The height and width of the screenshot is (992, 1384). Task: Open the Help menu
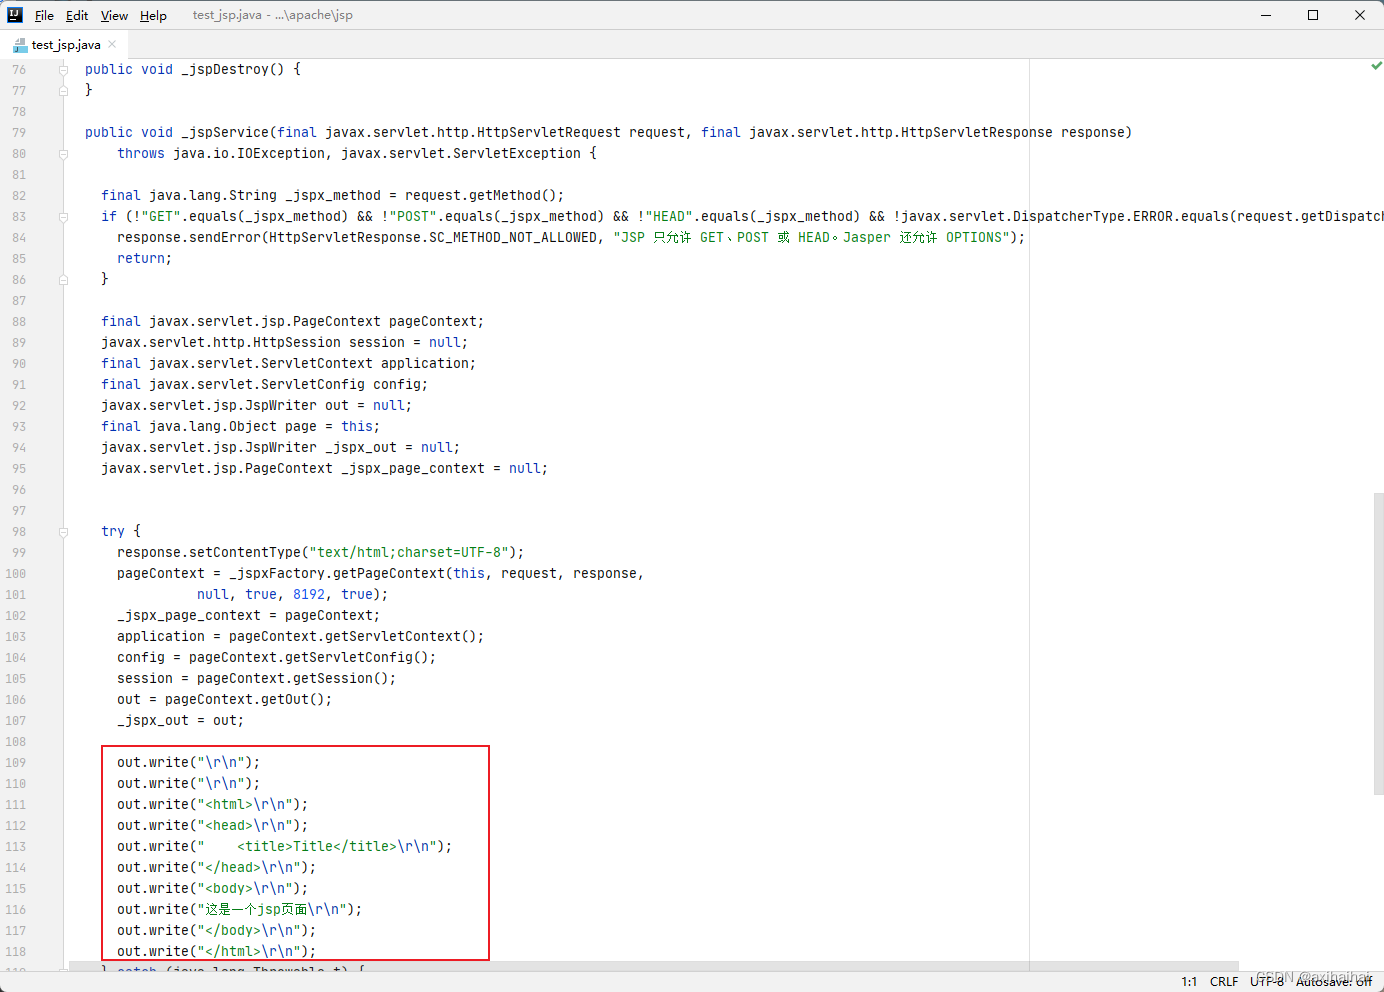[153, 15]
